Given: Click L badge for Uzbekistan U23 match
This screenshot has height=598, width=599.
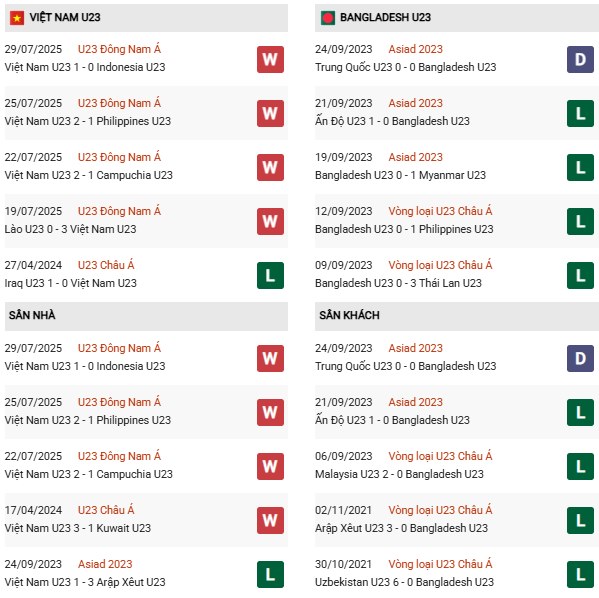Looking at the screenshot, I should [x=580, y=574].
